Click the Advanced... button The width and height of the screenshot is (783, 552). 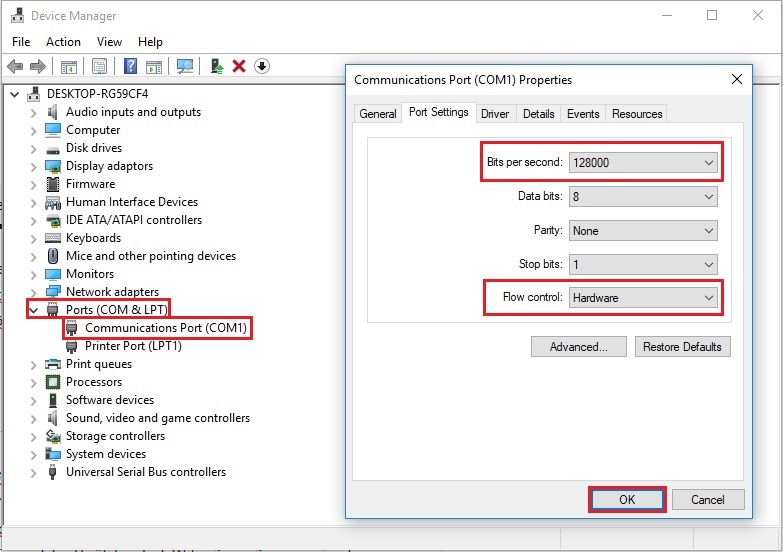579,347
